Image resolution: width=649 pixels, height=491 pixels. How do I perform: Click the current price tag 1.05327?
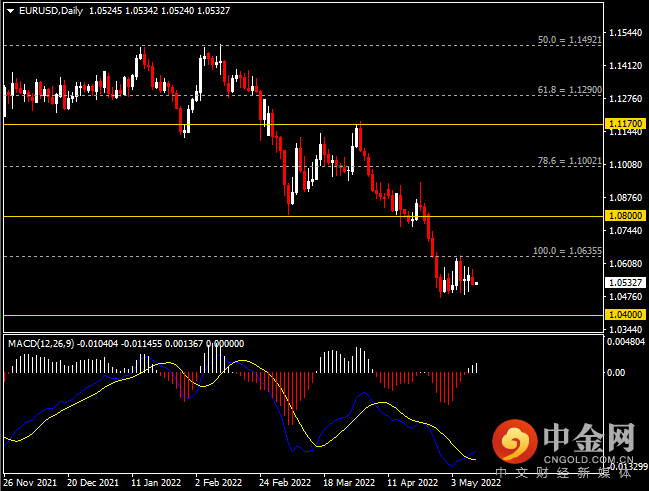point(625,282)
